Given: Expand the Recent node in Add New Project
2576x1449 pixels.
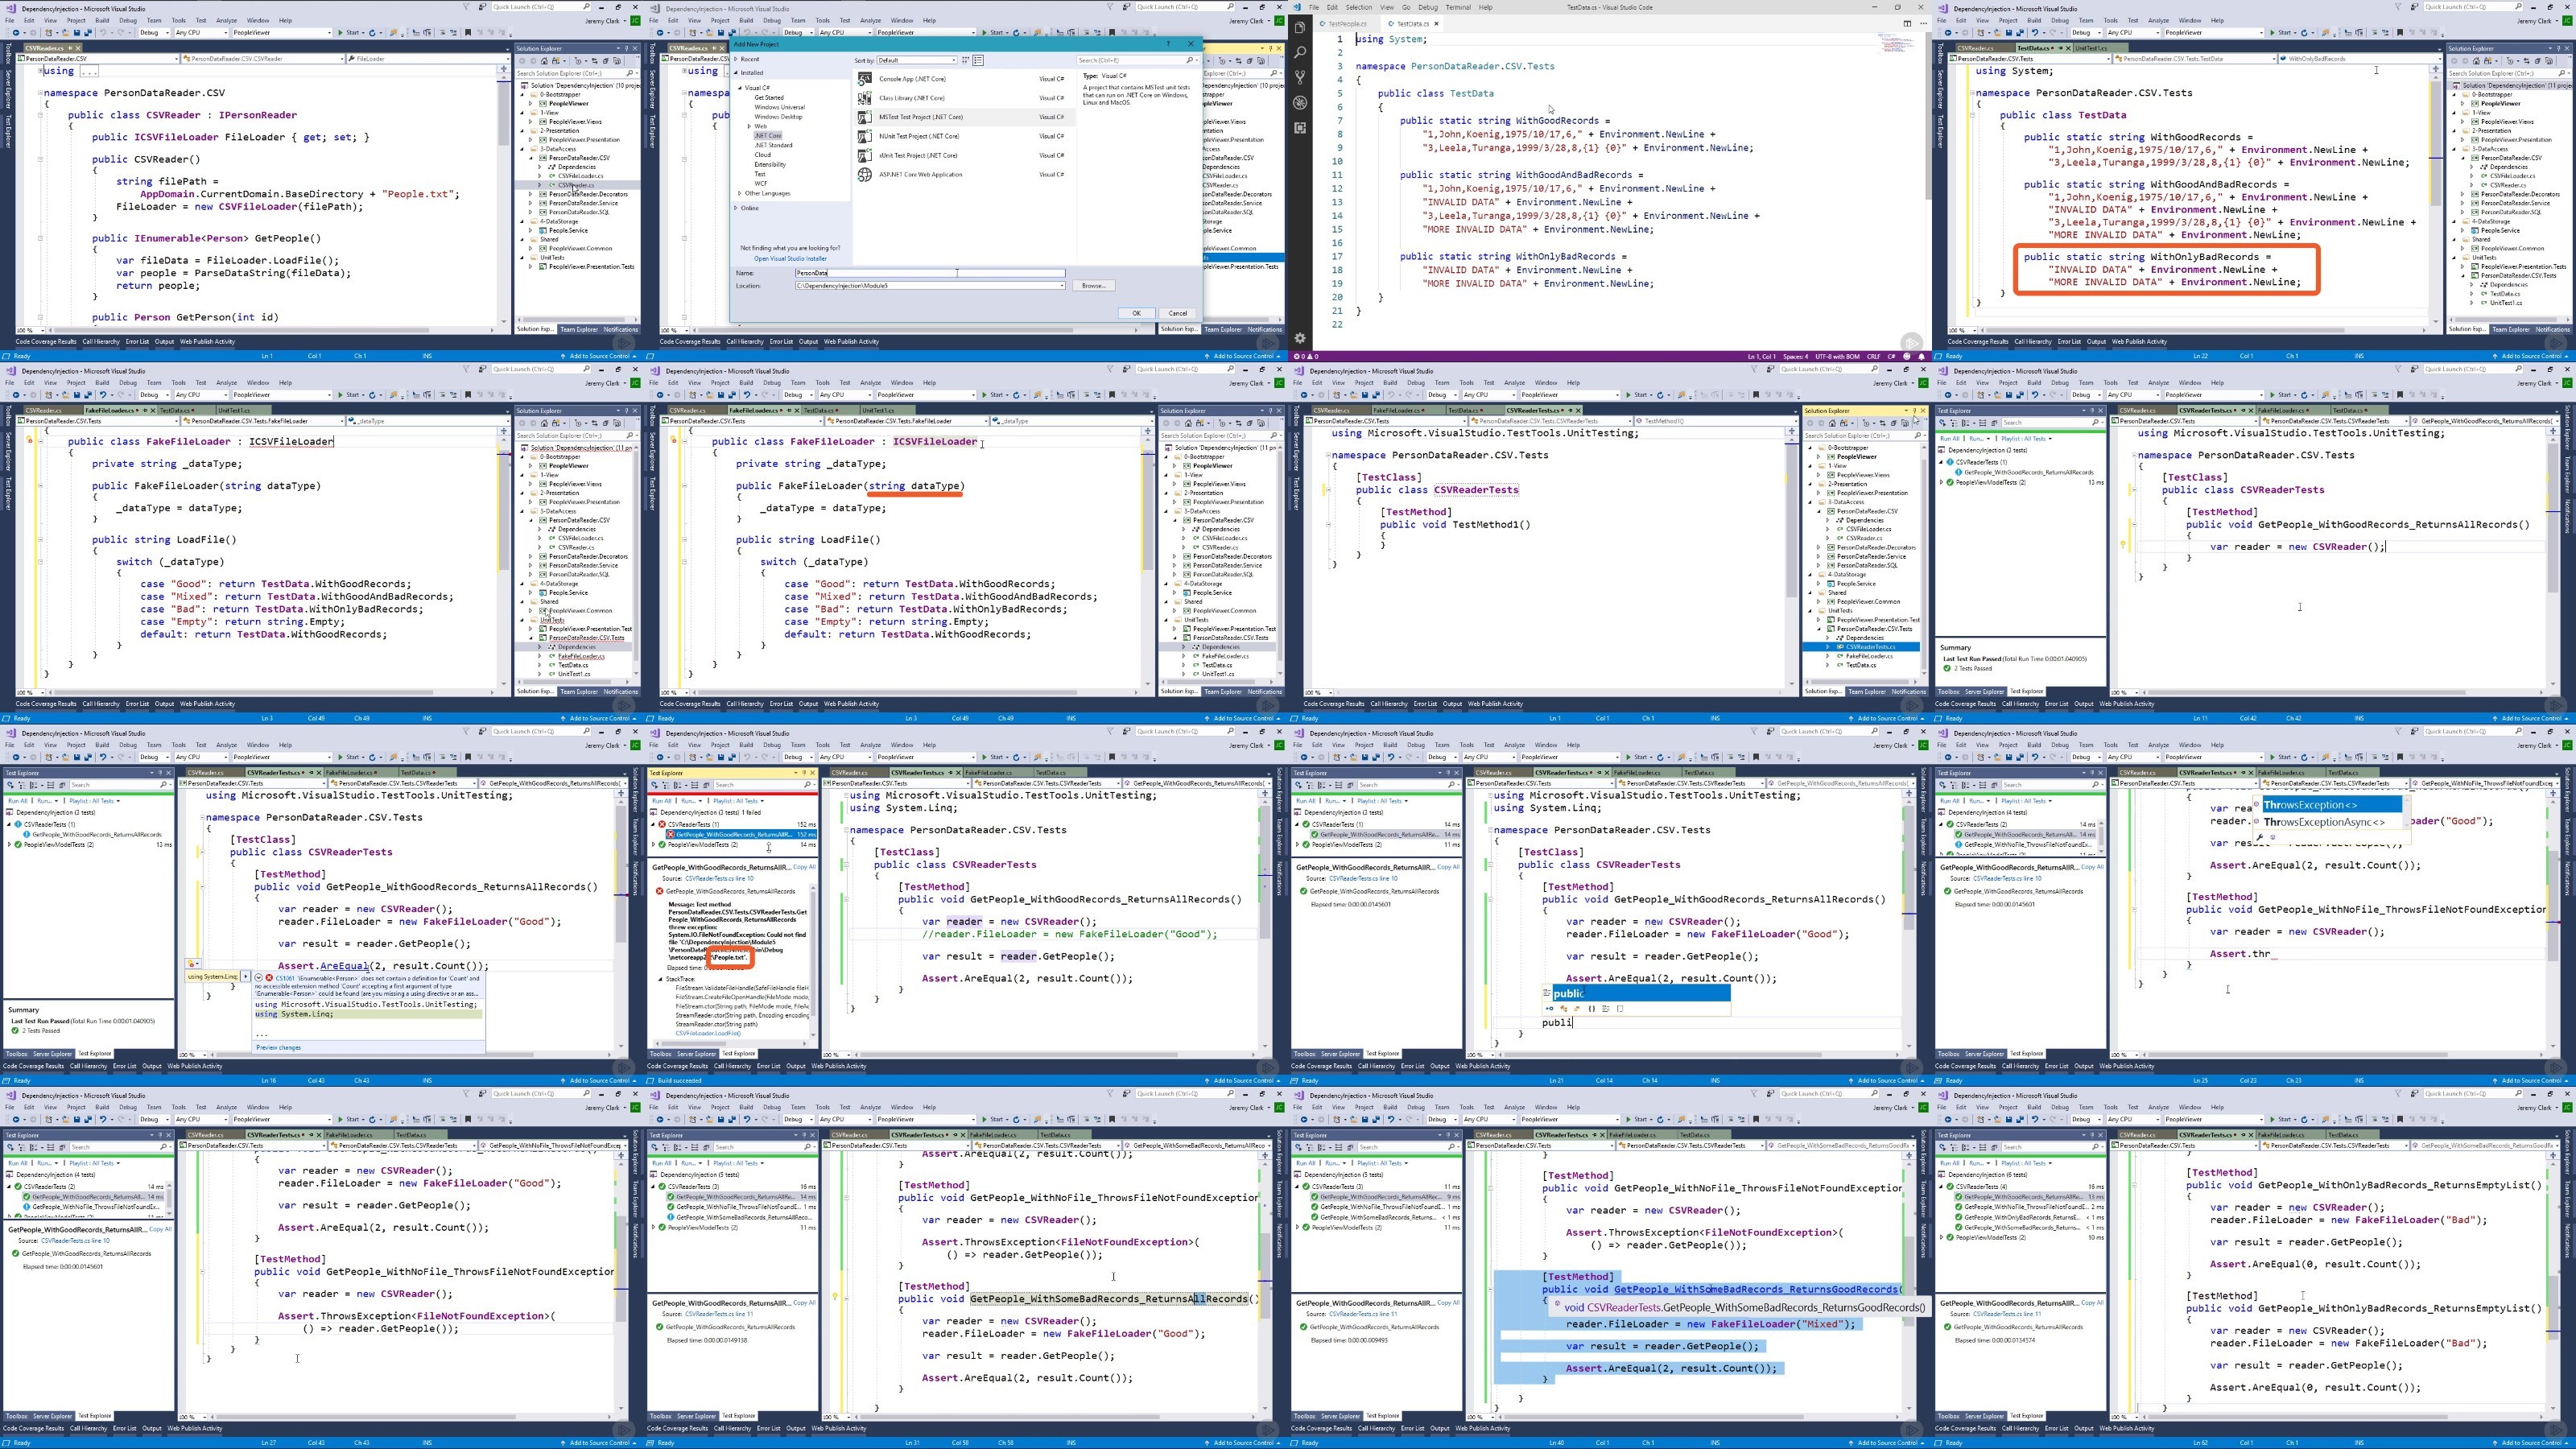Looking at the screenshot, I should pos(736,59).
